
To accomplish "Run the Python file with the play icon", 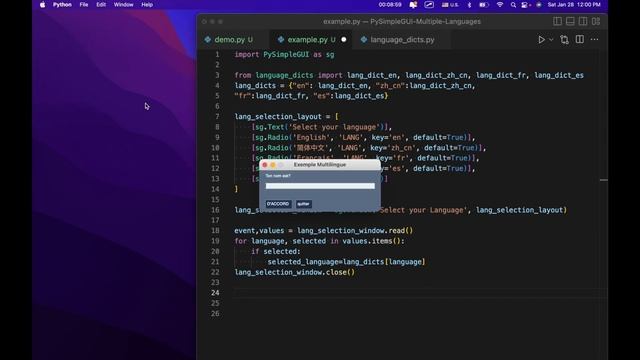I will pyautogui.click(x=541, y=40).
